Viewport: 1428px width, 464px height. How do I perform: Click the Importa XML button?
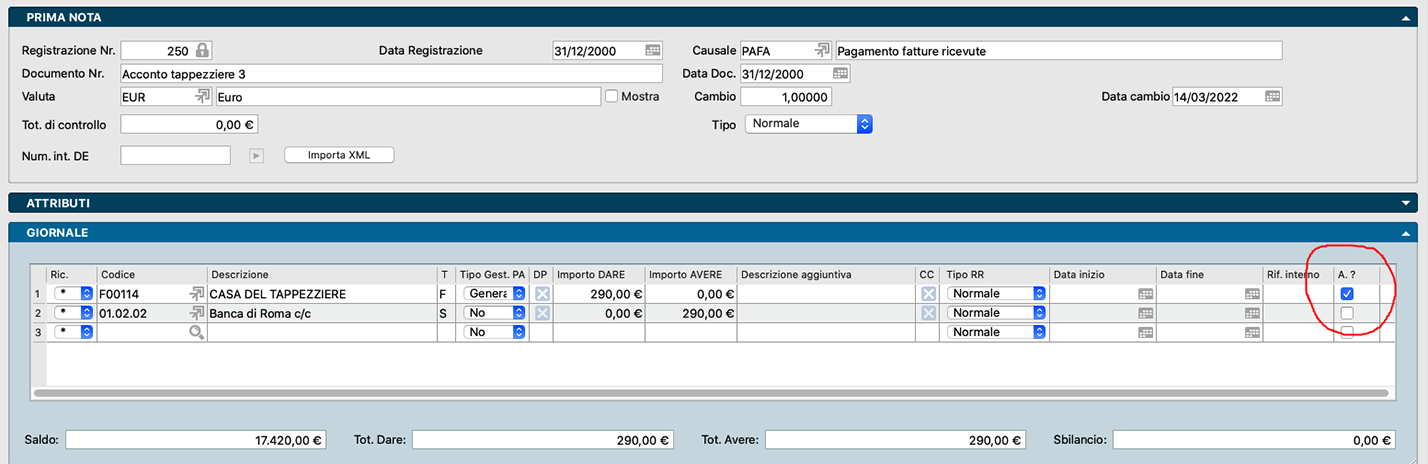point(339,155)
